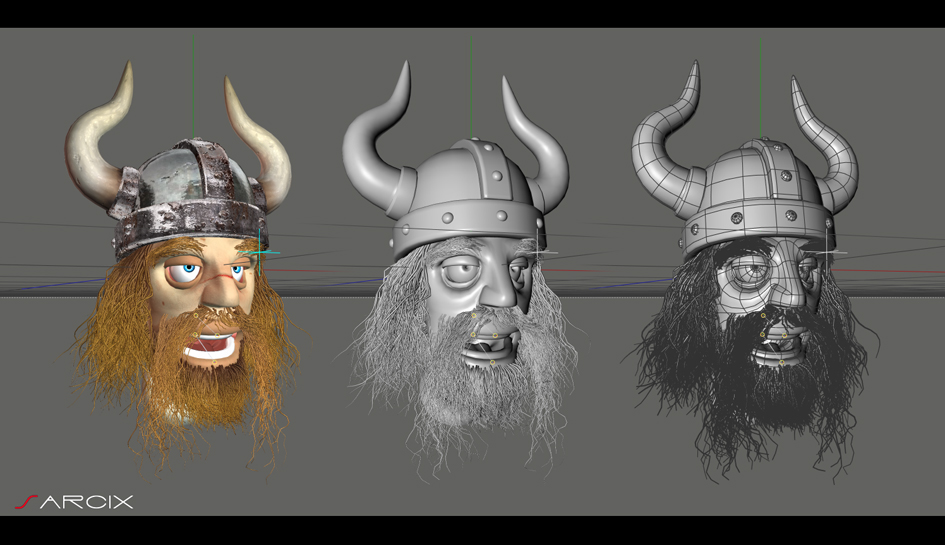Image resolution: width=945 pixels, height=545 pixels.
Task: Pick yellow joint marker under wireframe viking's nose
Action: [763, 315]
